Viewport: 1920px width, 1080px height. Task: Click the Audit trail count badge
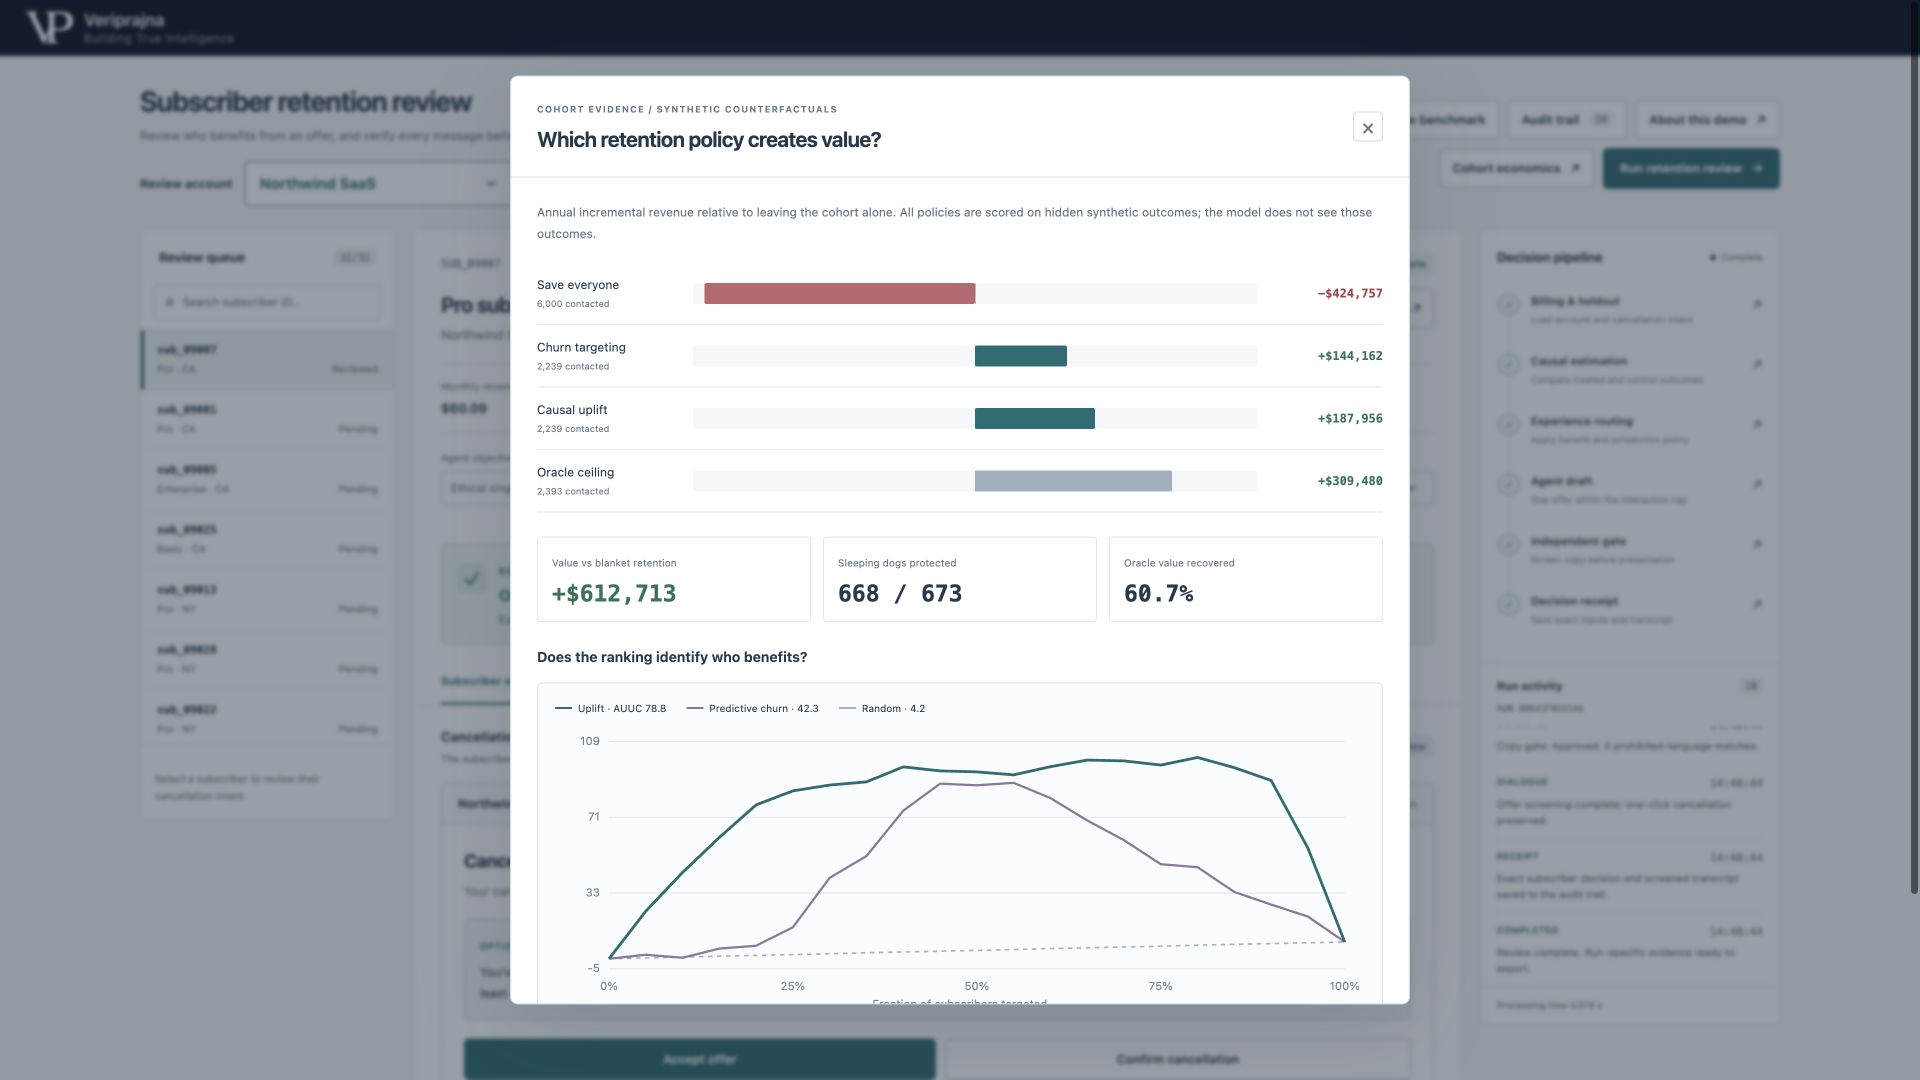point(1600,120)
